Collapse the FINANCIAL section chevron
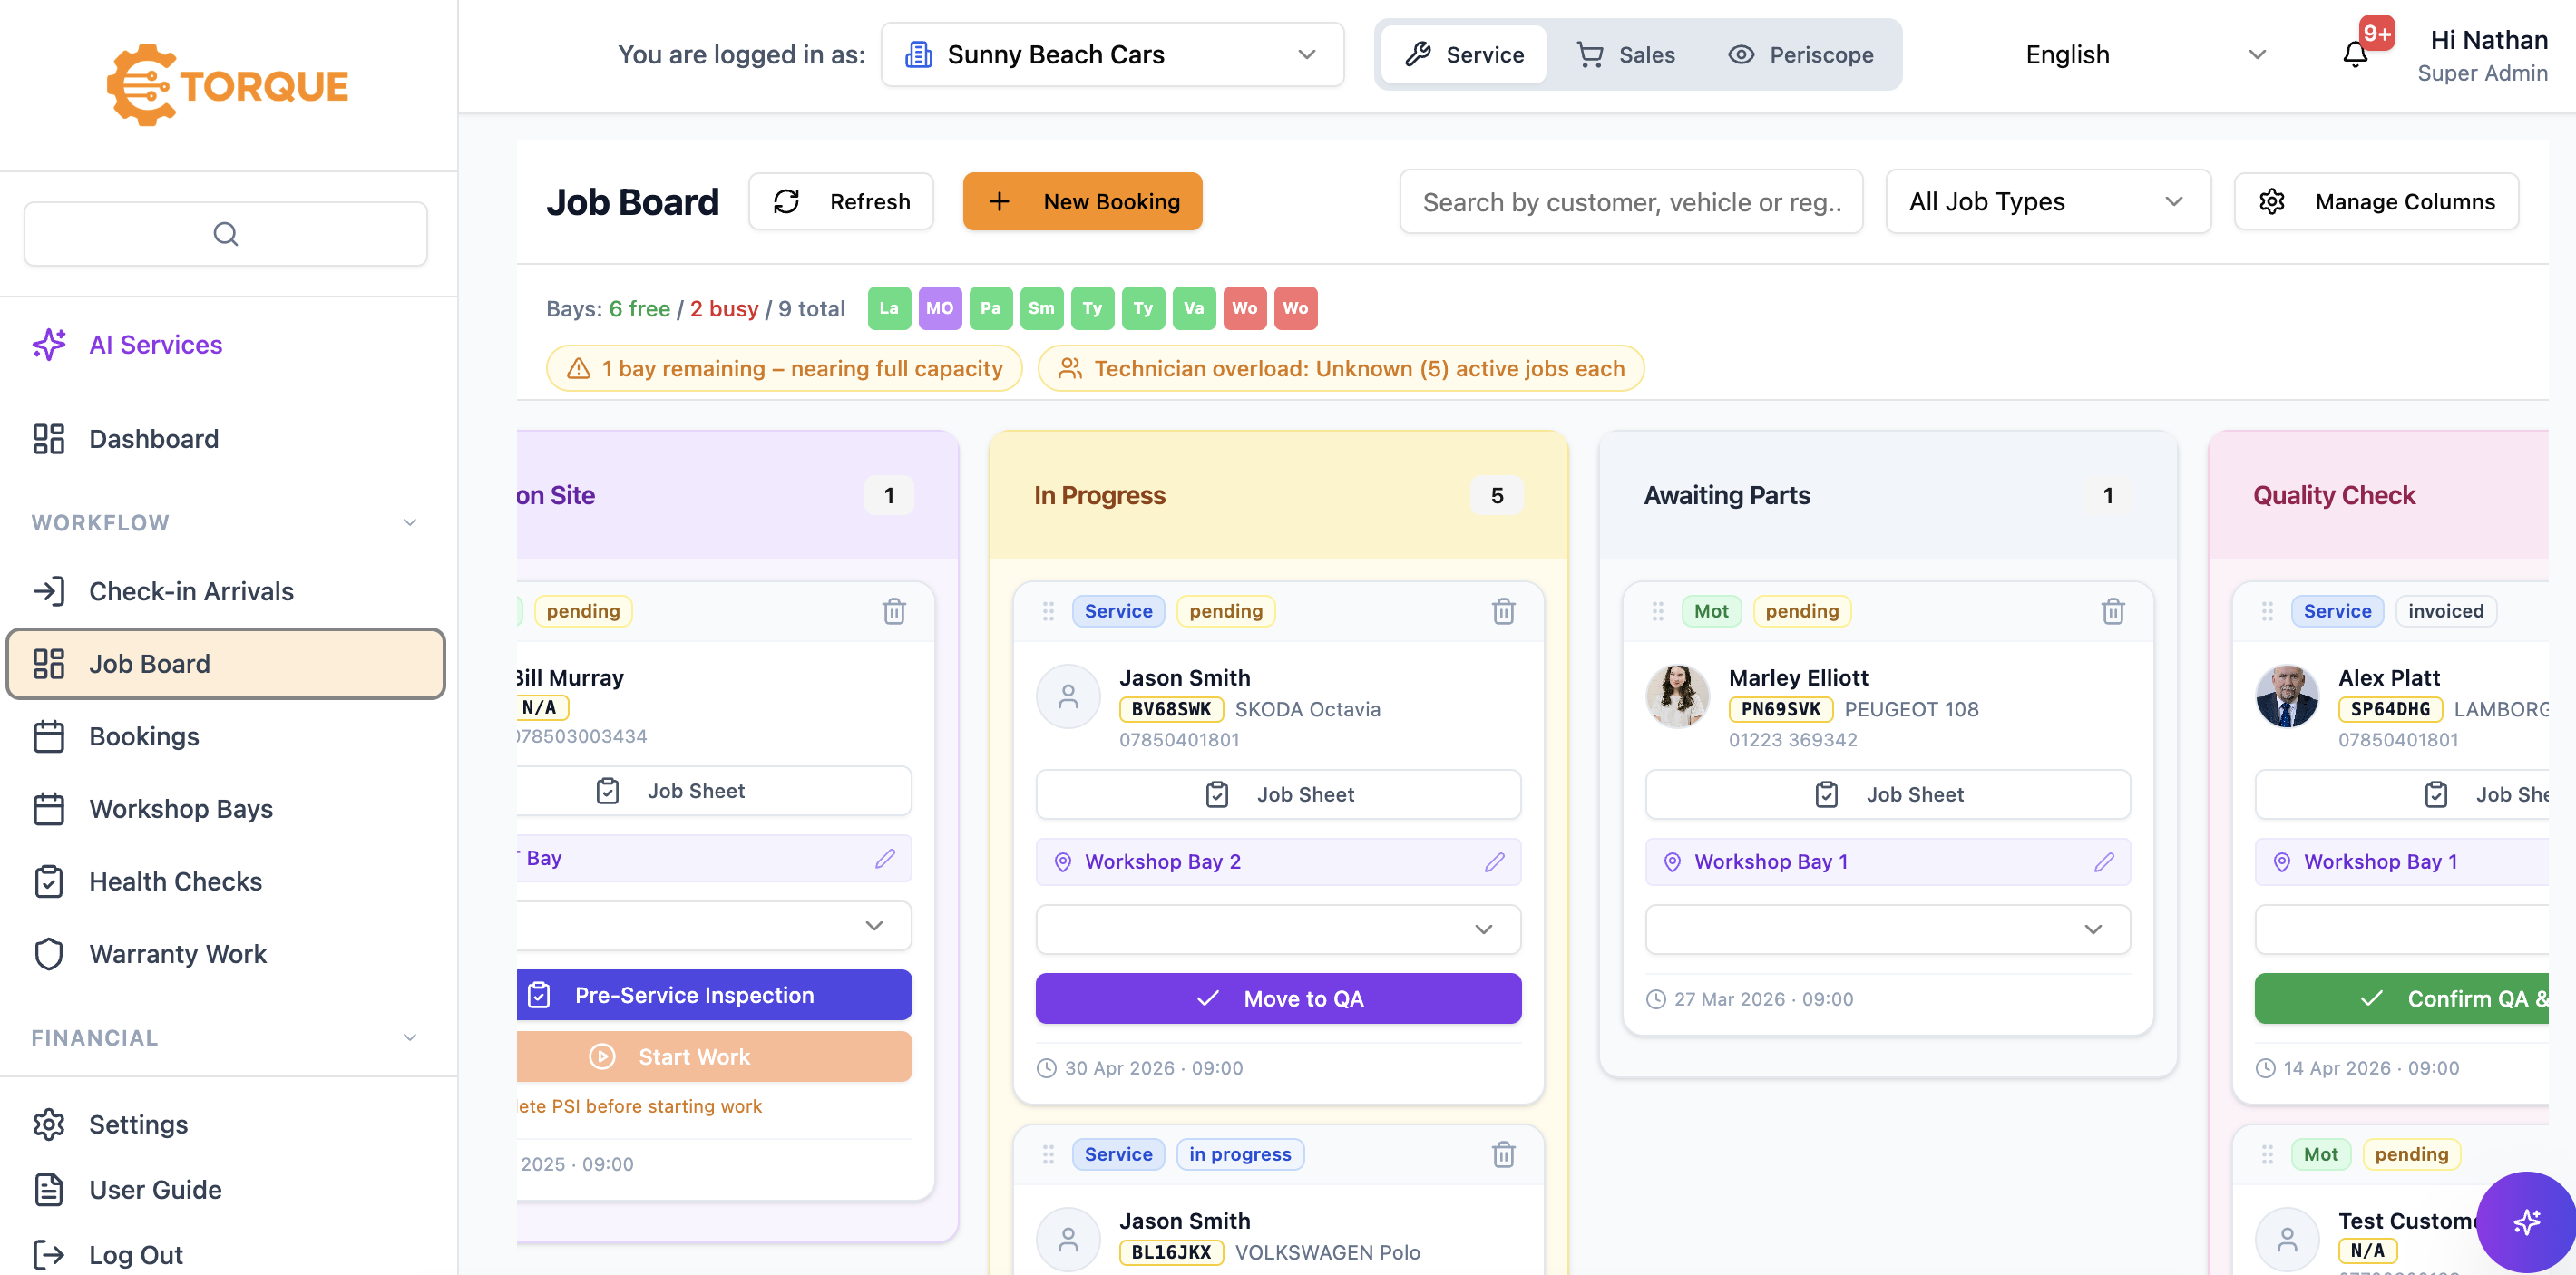The image size is (2576, 1275). [410, 1038]
